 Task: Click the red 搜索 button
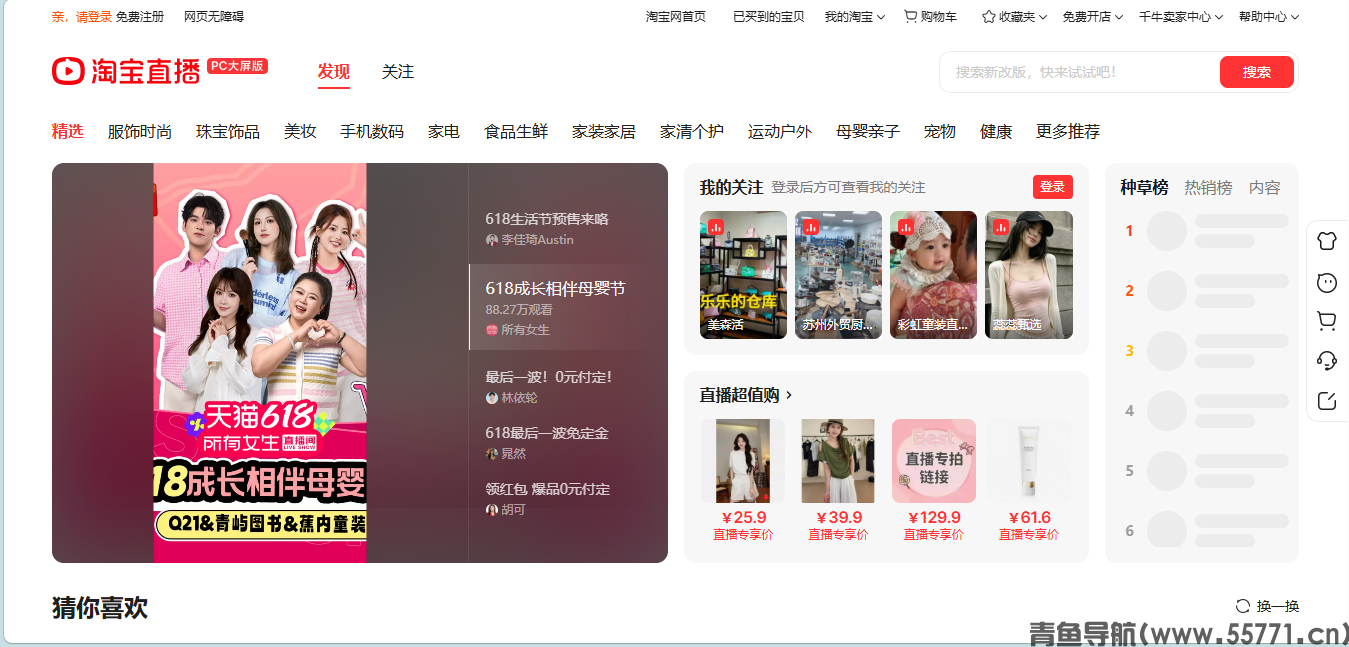pyautogui.click(x=1257, y=72)
